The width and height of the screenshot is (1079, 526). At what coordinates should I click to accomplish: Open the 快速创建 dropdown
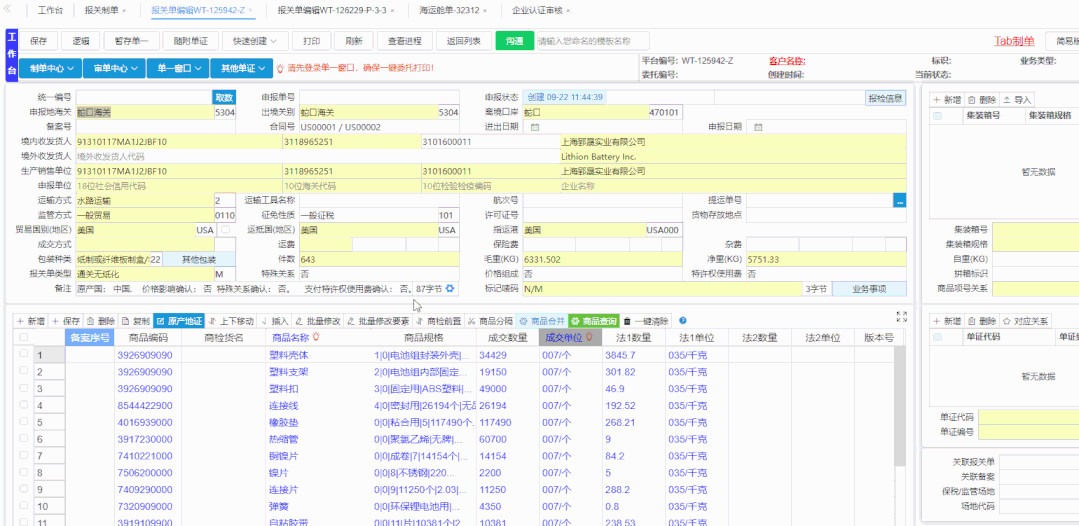255,41
